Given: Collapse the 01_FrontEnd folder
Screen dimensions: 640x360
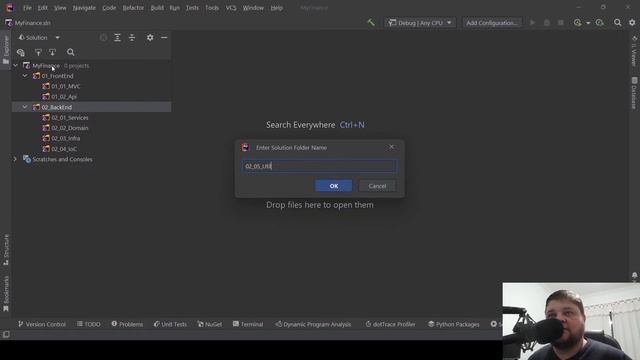Looking at the screenshot, I should pyautogui.click(x=25, y=76).
